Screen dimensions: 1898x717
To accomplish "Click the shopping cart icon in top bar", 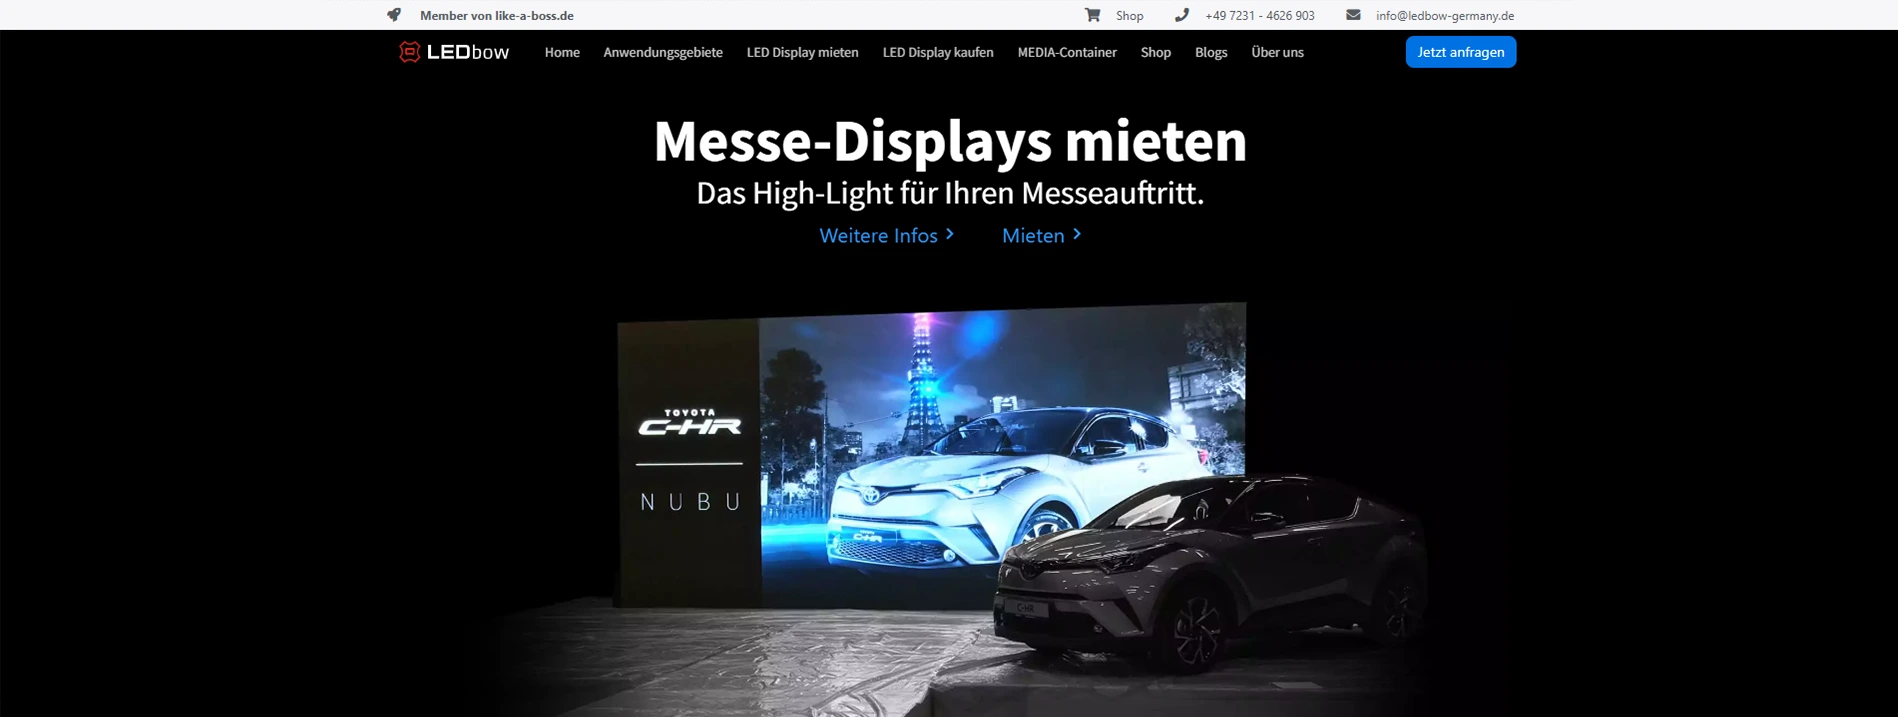I will (1092, 15).
